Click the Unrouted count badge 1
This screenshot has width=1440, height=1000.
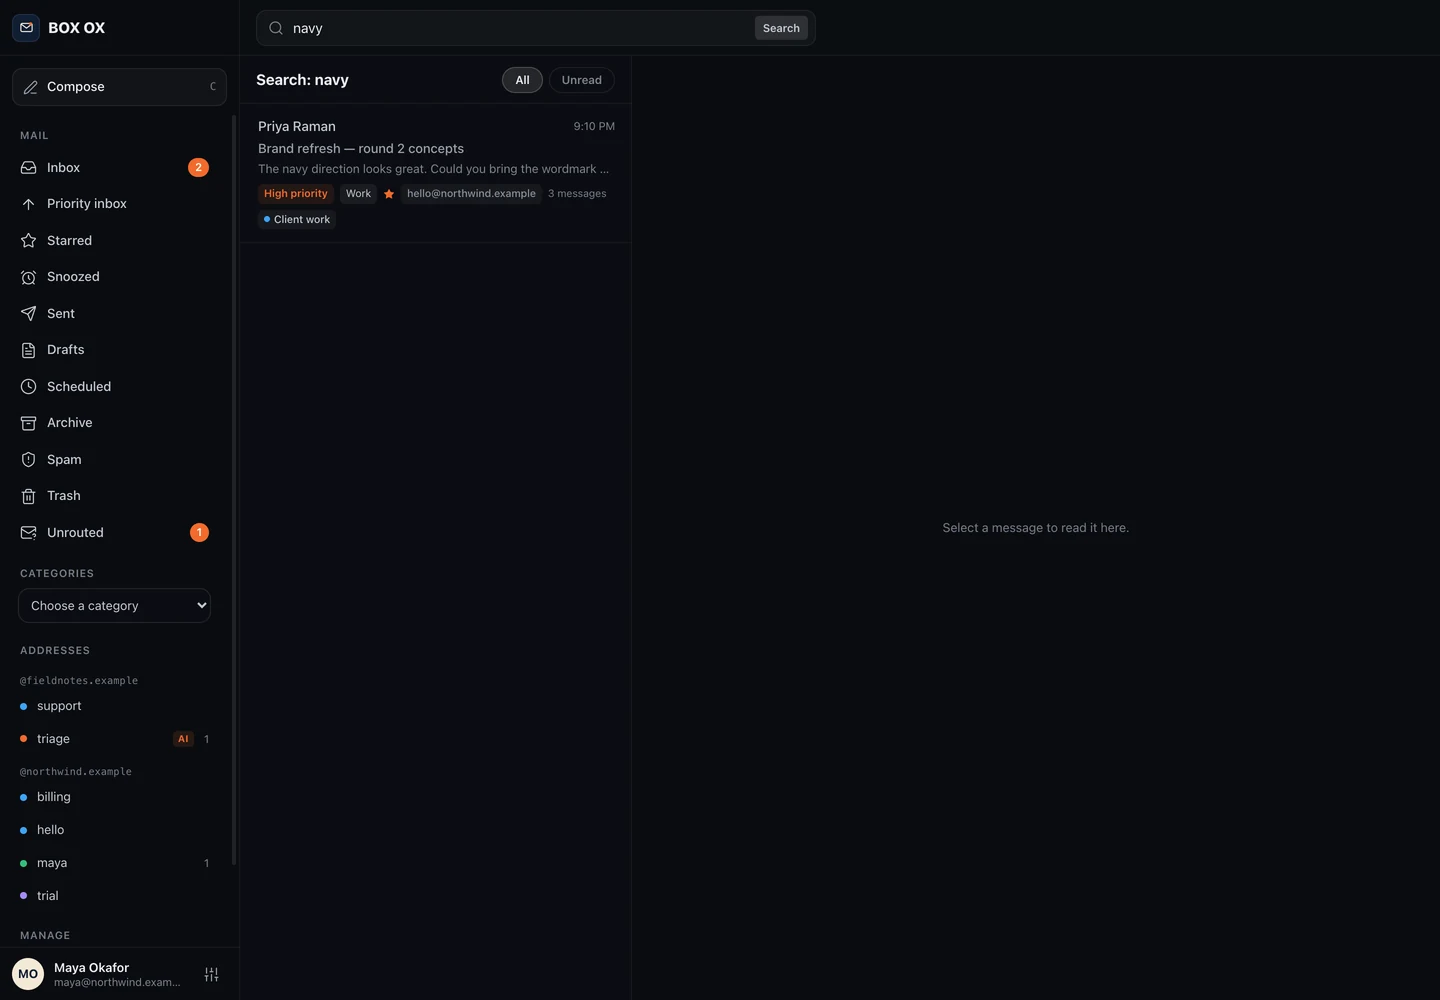[199, 533]
